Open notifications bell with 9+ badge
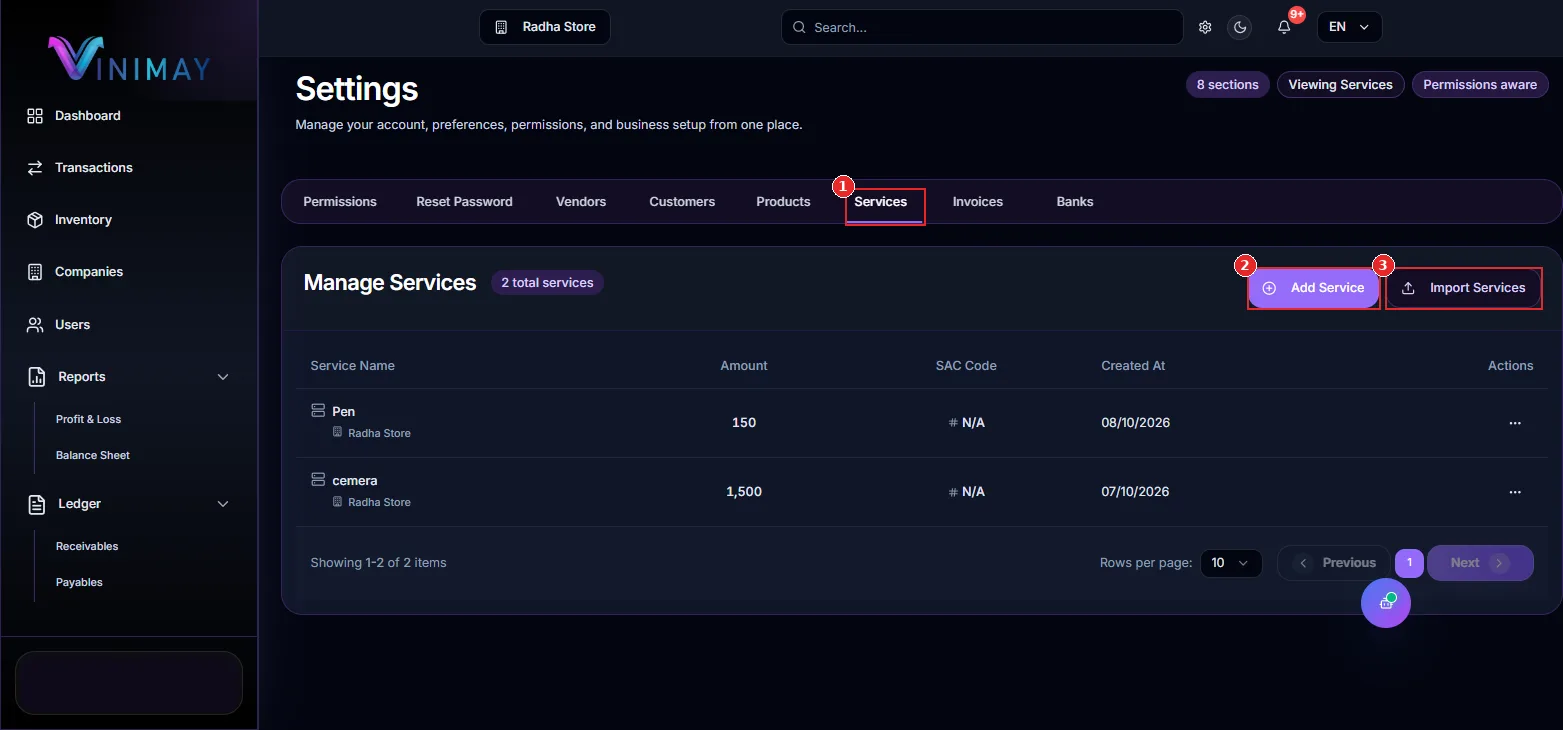The width and height of the screenshot is (1563, 730). coord(1285,27)
